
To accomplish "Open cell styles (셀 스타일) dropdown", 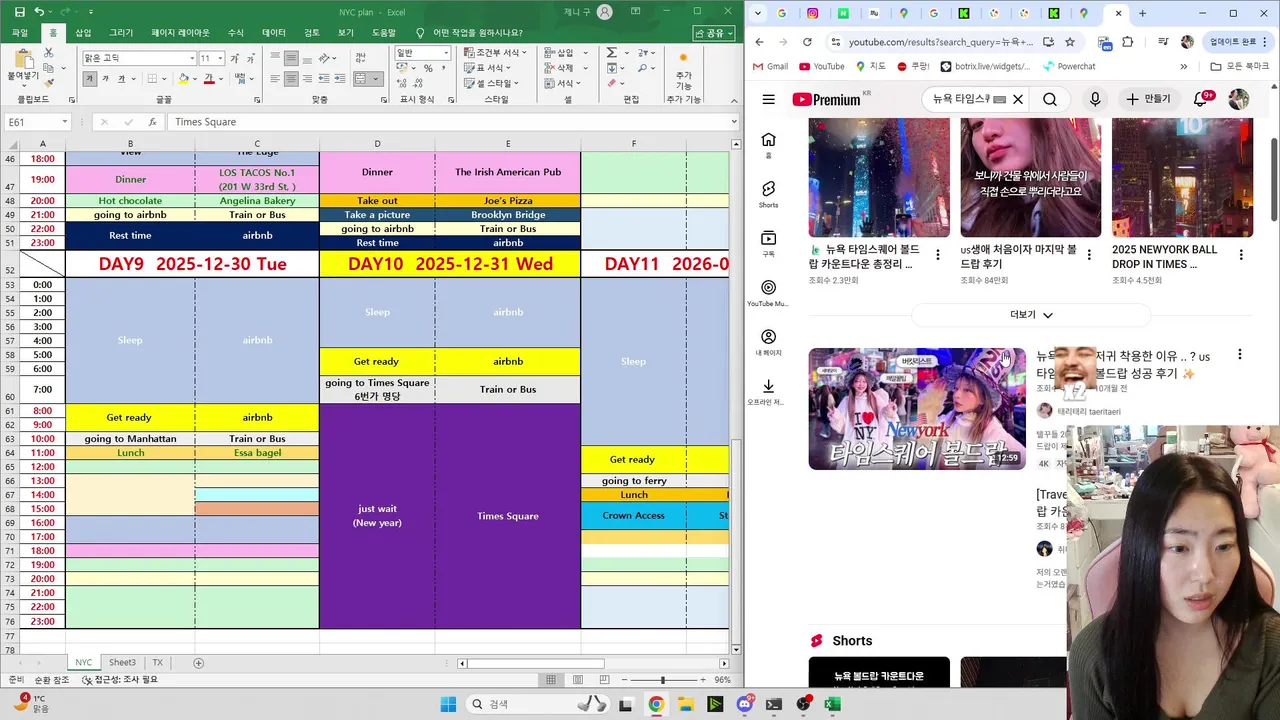I will 493,83.
